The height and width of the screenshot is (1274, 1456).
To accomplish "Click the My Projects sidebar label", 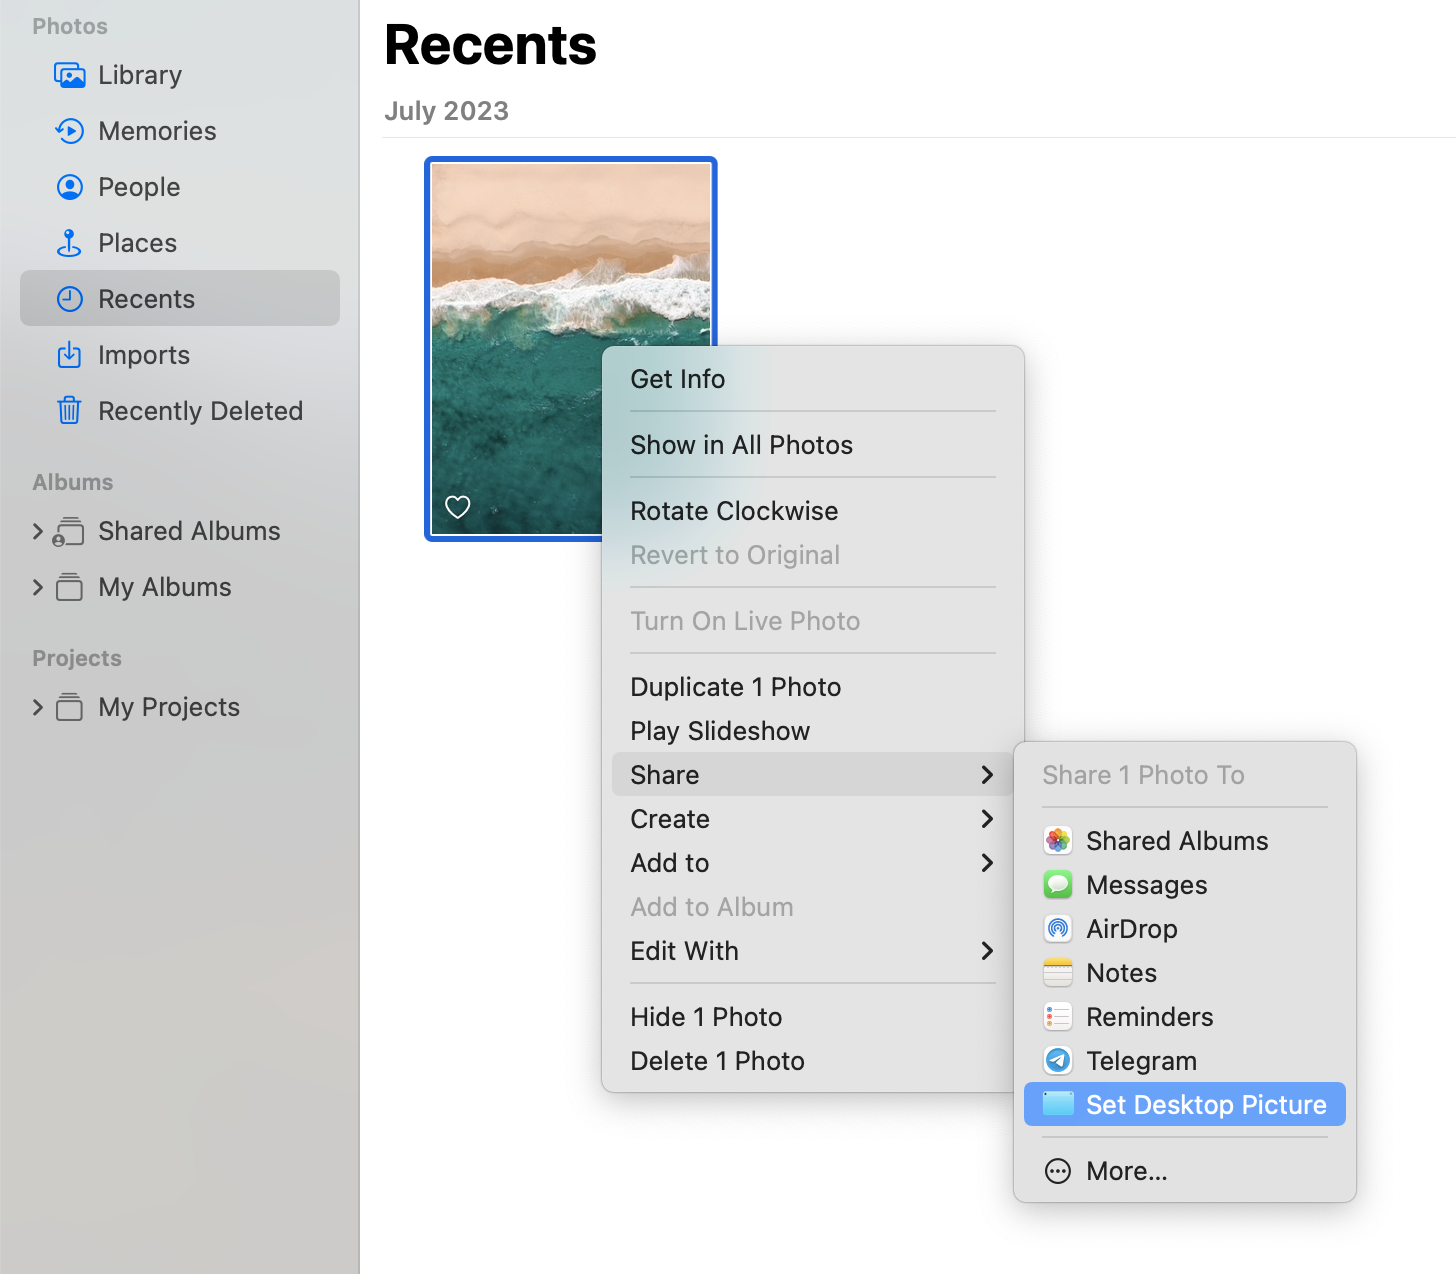I will [x=169, y=707].
